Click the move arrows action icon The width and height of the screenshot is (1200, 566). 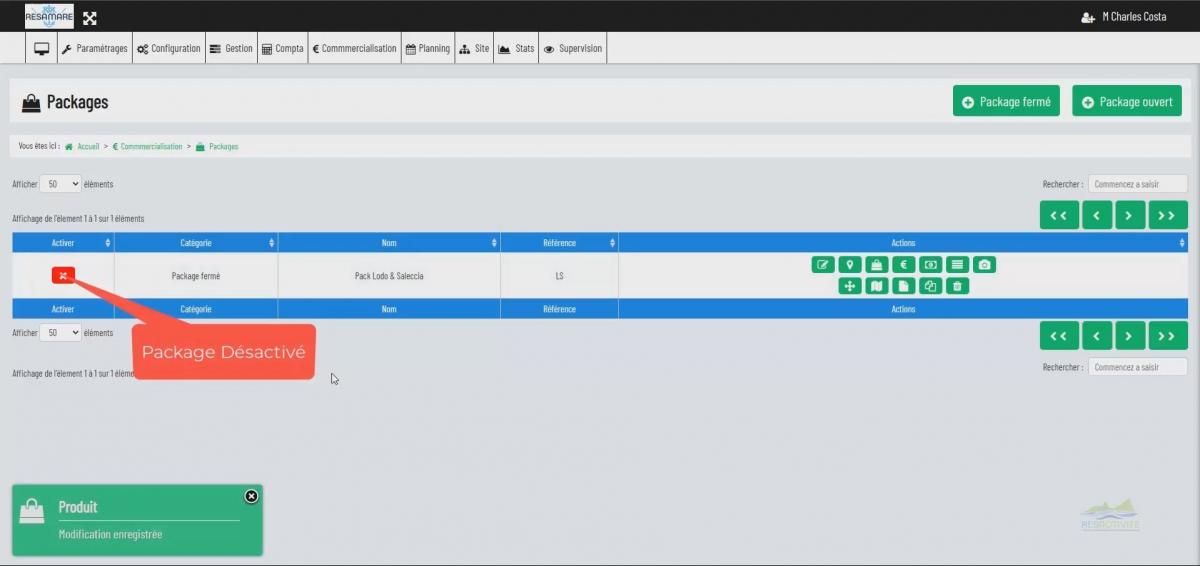click(x=849, y=286)
